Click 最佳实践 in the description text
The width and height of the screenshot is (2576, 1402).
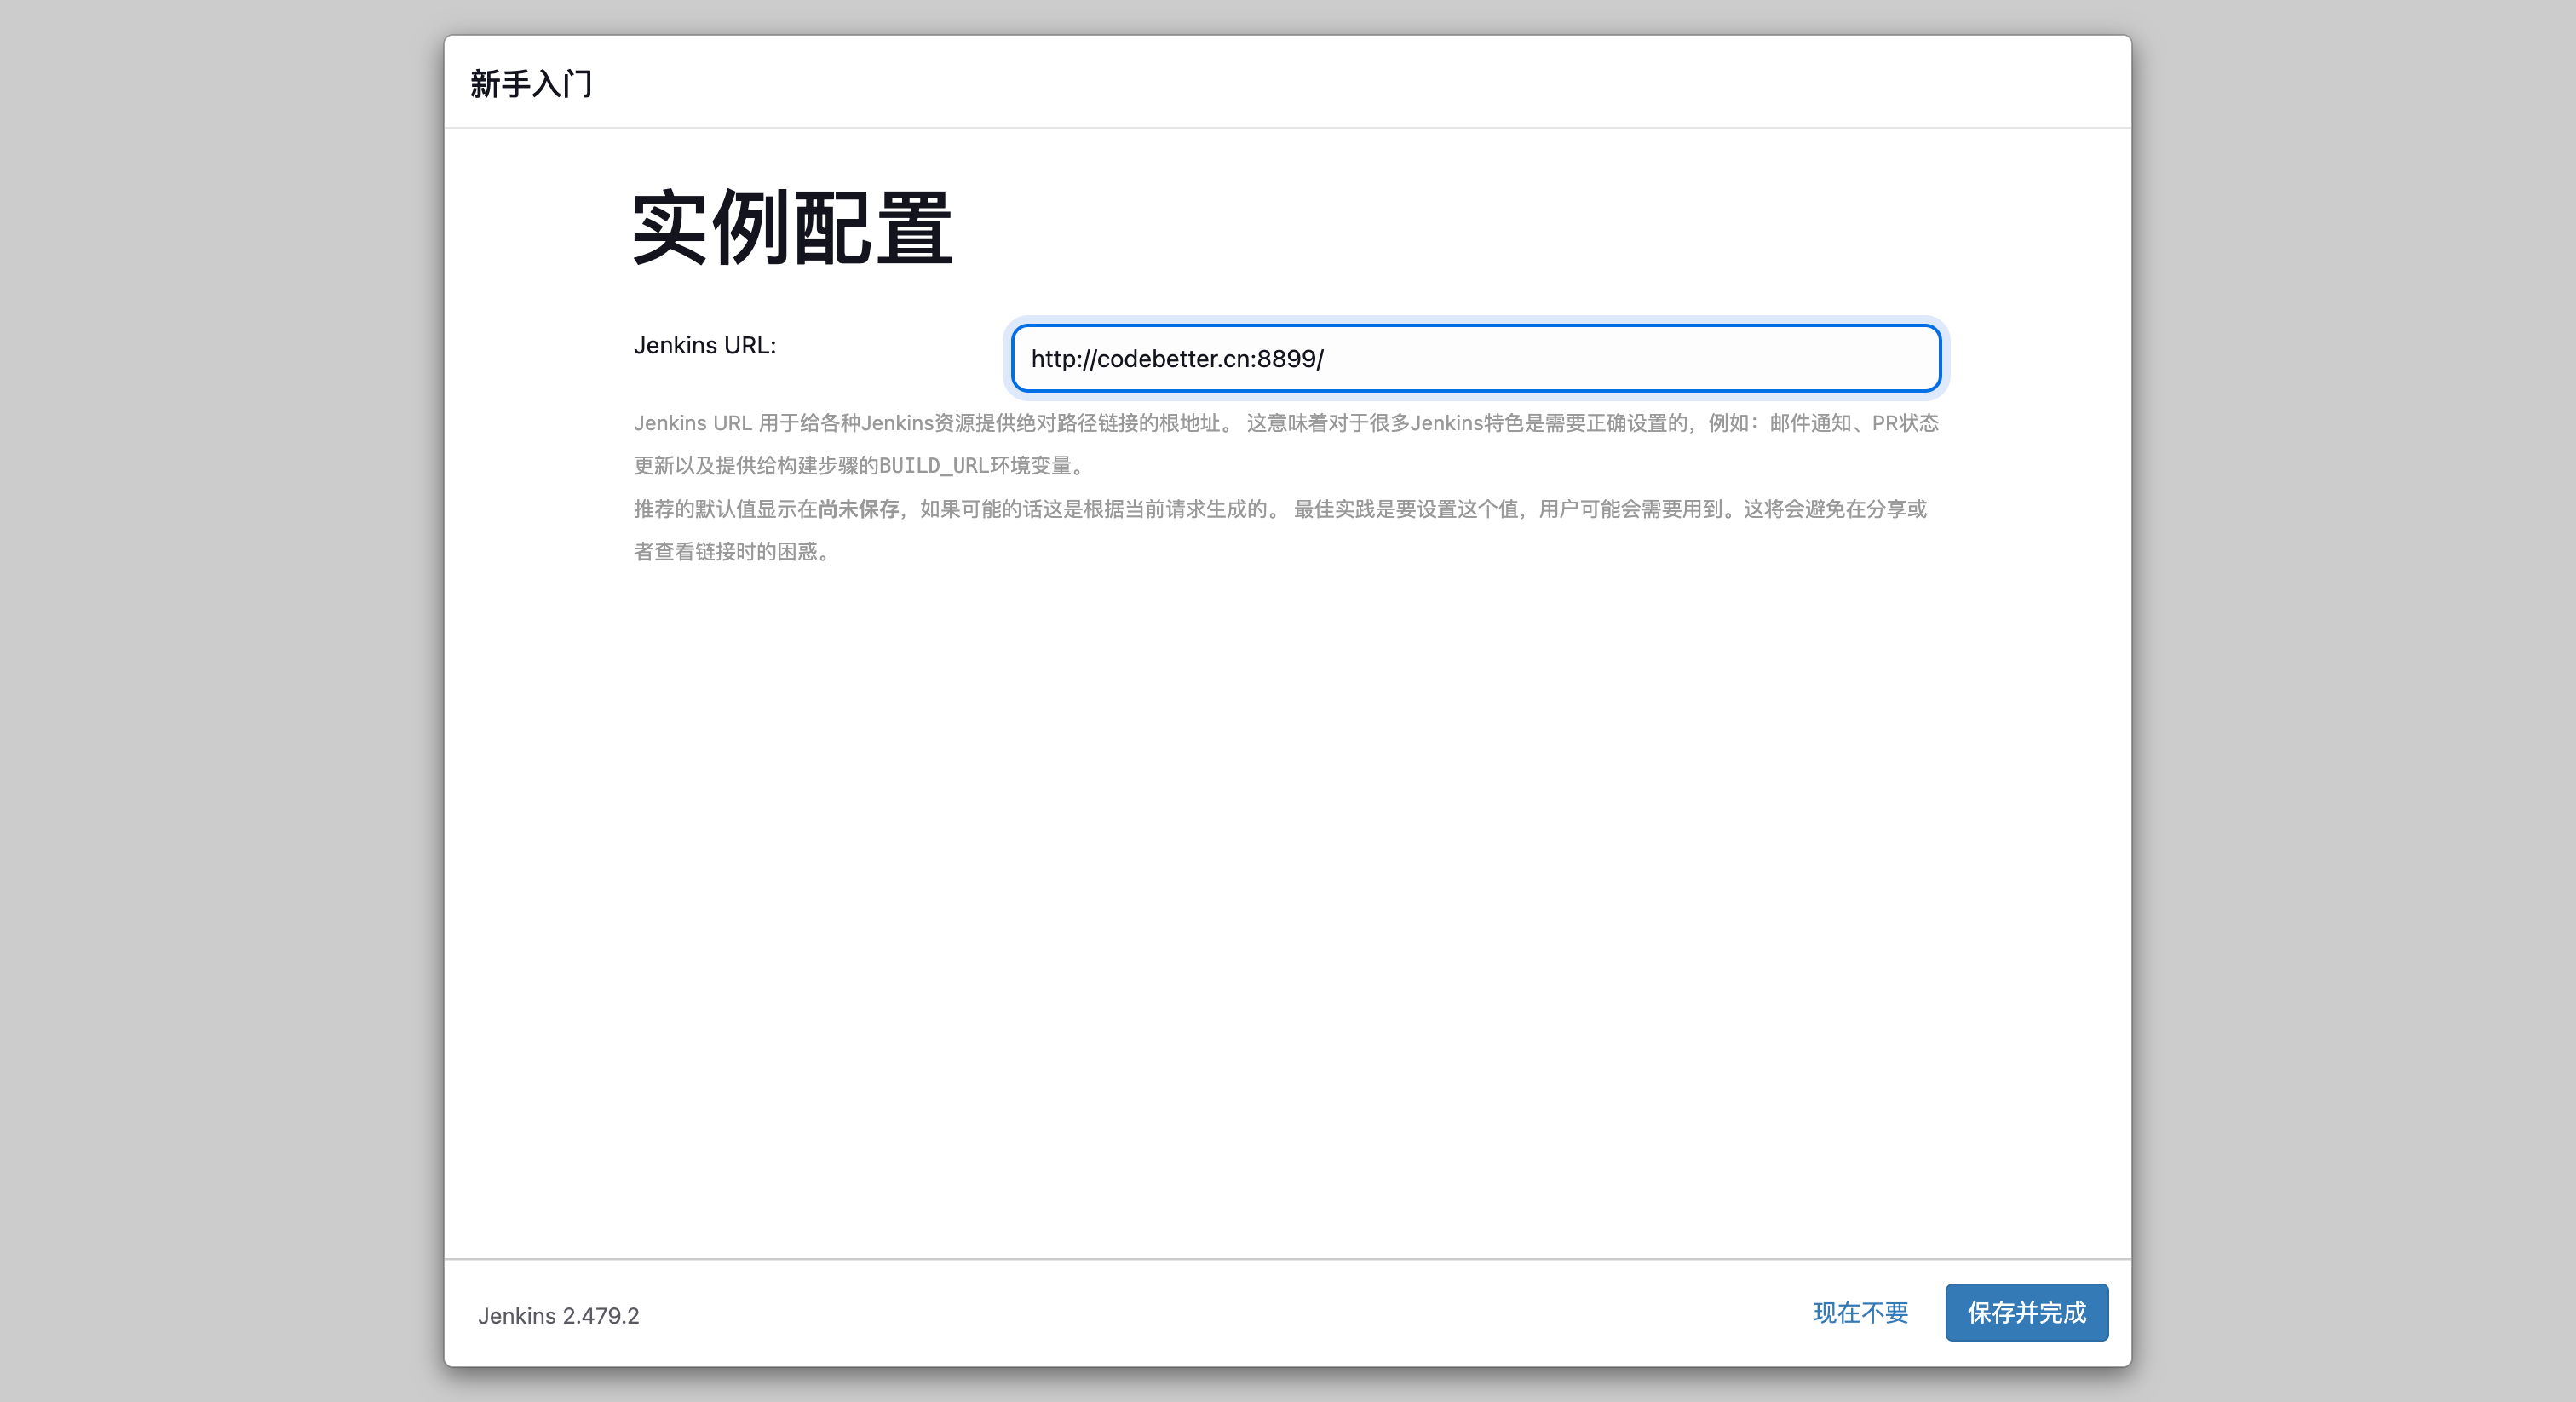tap(1334, 509)
